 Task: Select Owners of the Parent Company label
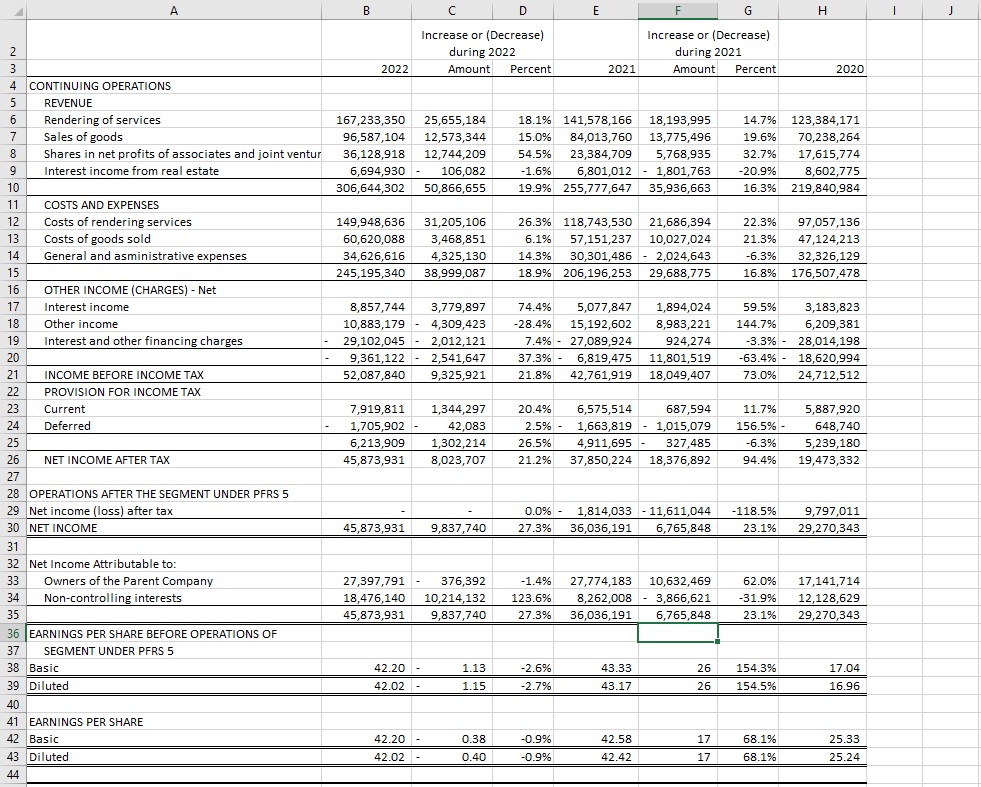[128, 581]
